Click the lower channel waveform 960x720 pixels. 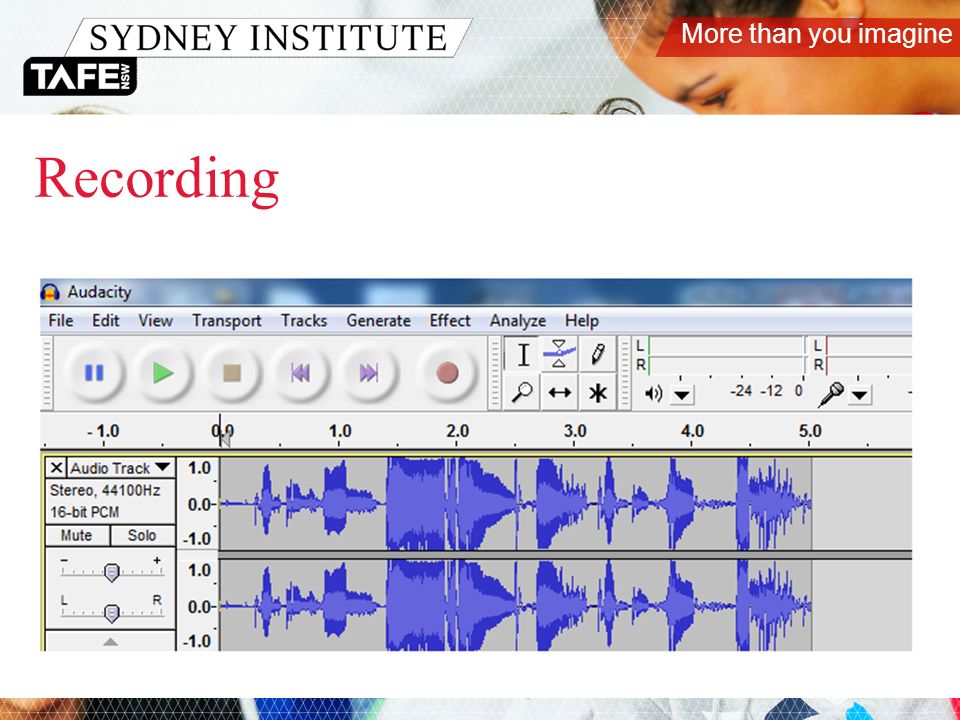(x=516, y=605)
